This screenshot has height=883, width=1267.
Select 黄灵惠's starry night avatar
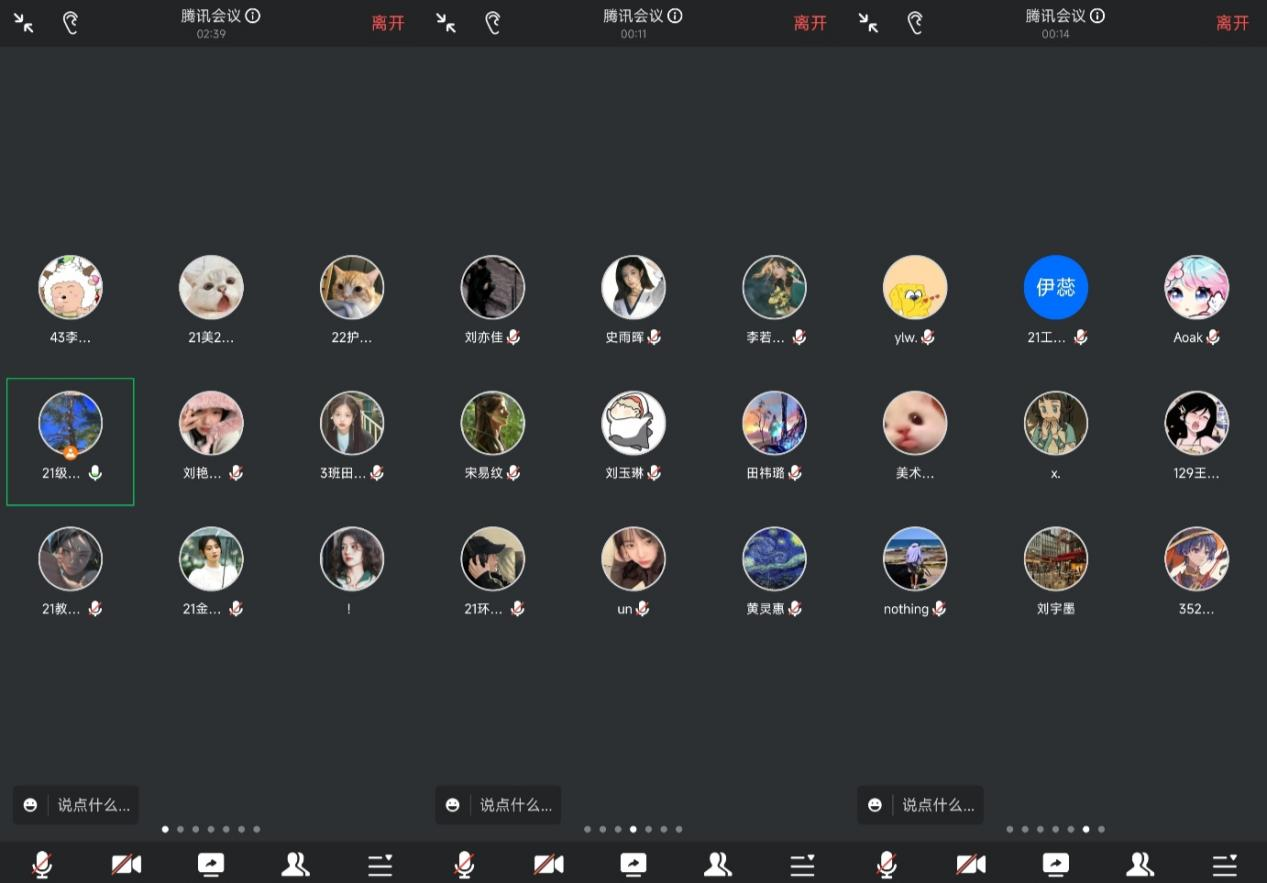pos(774,559)
